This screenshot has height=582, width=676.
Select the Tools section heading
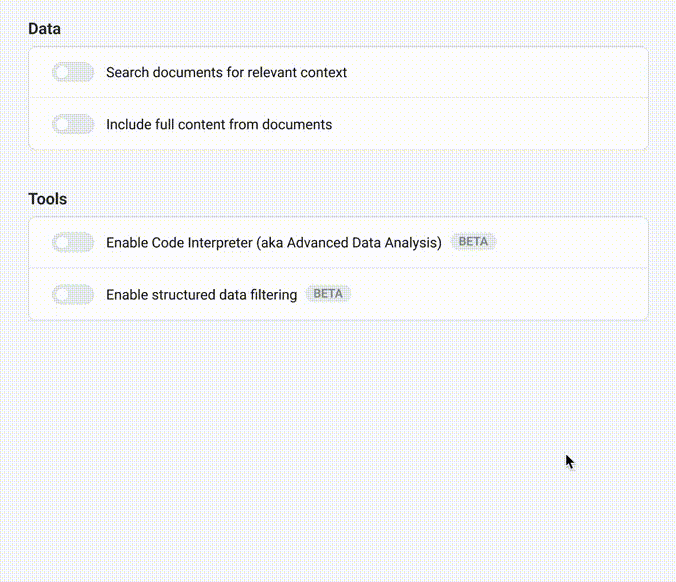click(x=47, y=199)
